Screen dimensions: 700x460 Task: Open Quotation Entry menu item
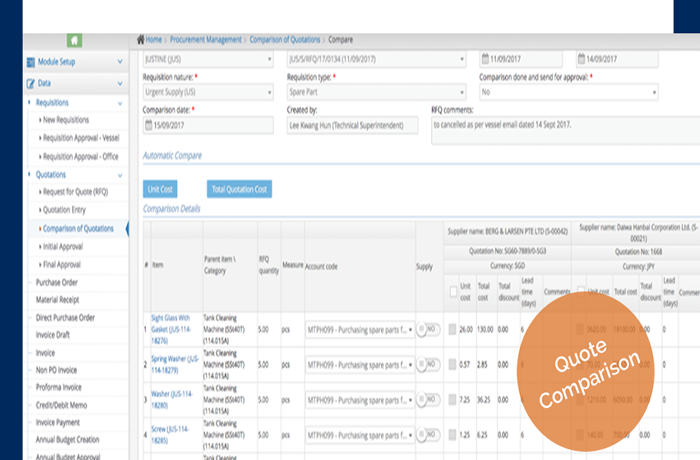(x=64, y=209)
